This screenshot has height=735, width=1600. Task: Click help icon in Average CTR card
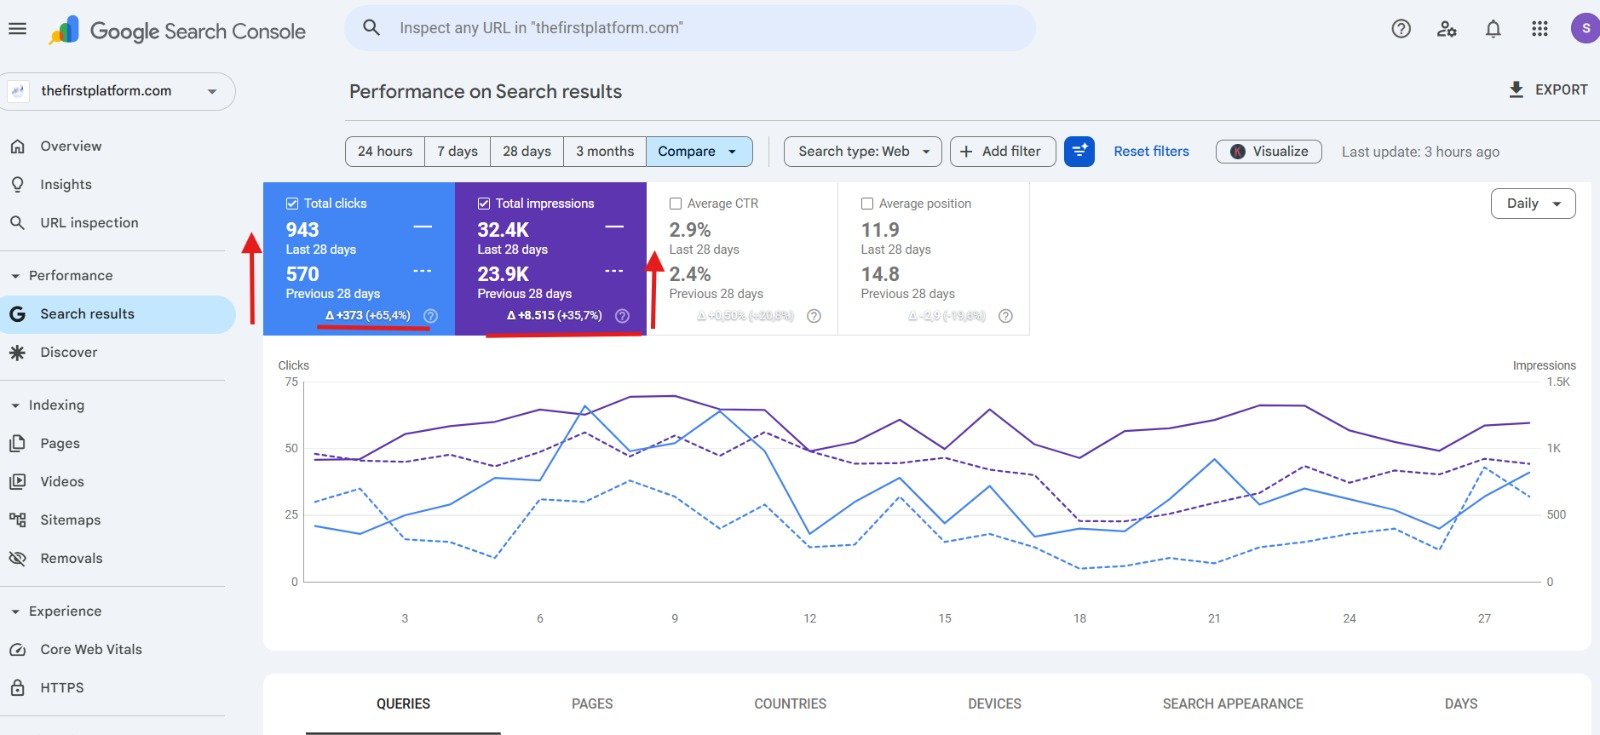(814, 316)
